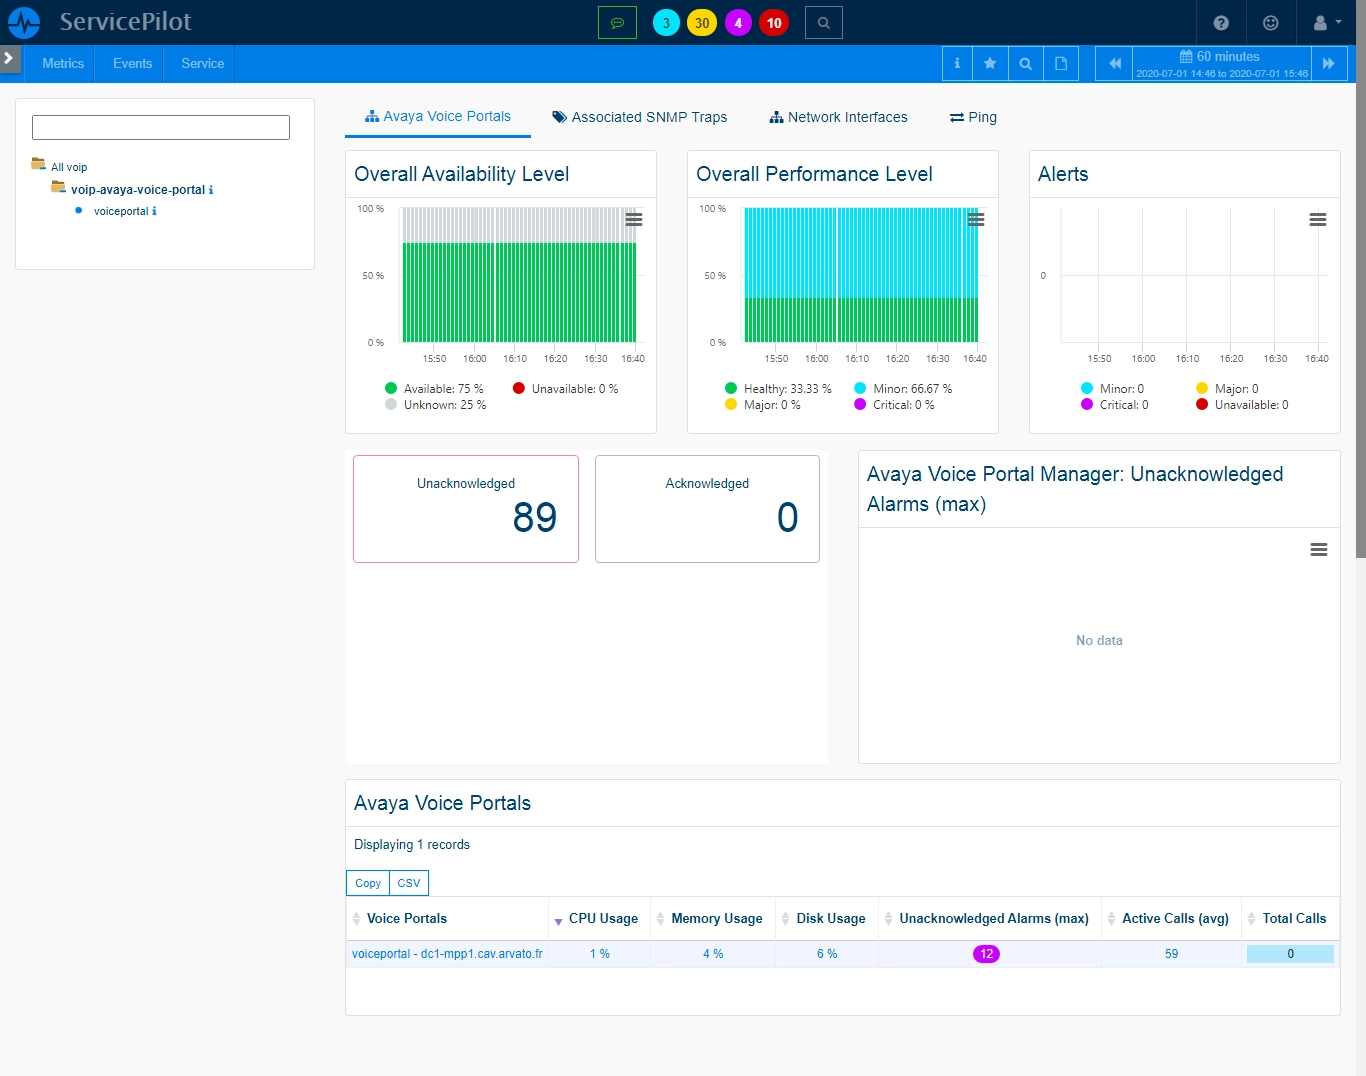1366x1076 pixels.
Task: Toggle the Major 0 % legend series
Action: (x=762, y=405)
